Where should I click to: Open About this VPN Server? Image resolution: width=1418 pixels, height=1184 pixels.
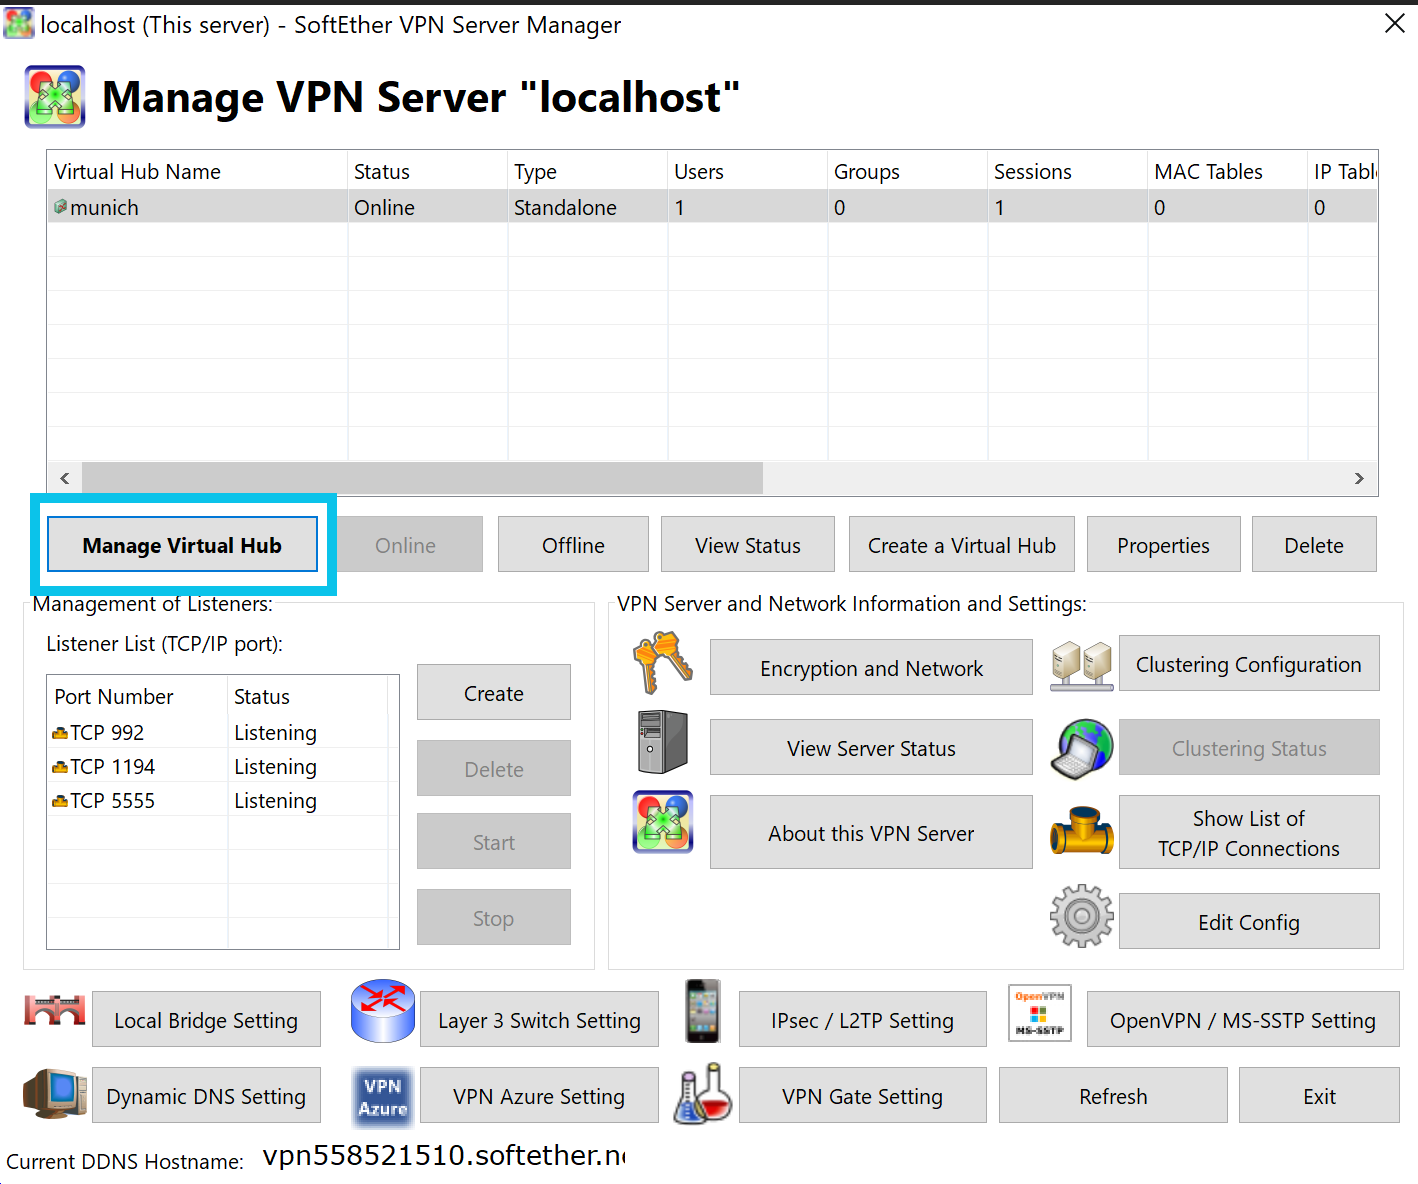(871, 832)
